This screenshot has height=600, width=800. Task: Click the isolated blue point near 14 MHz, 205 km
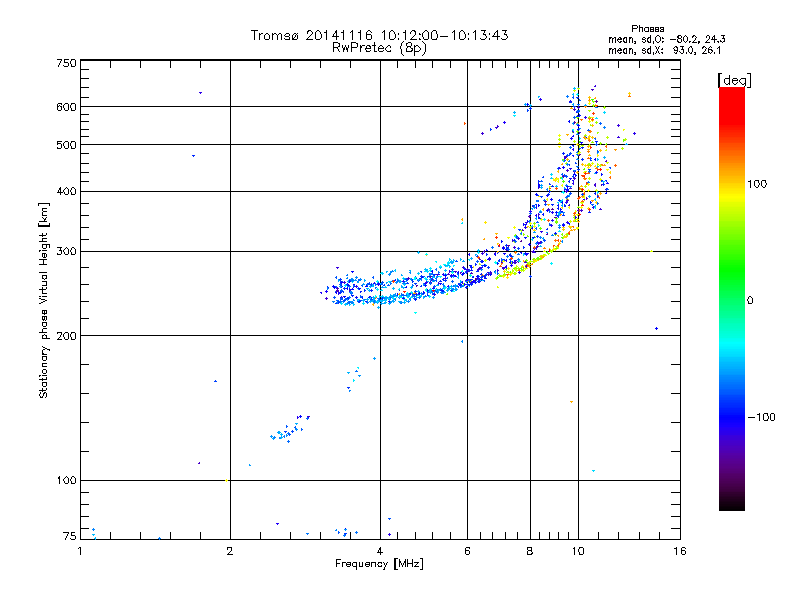(656, 329)
